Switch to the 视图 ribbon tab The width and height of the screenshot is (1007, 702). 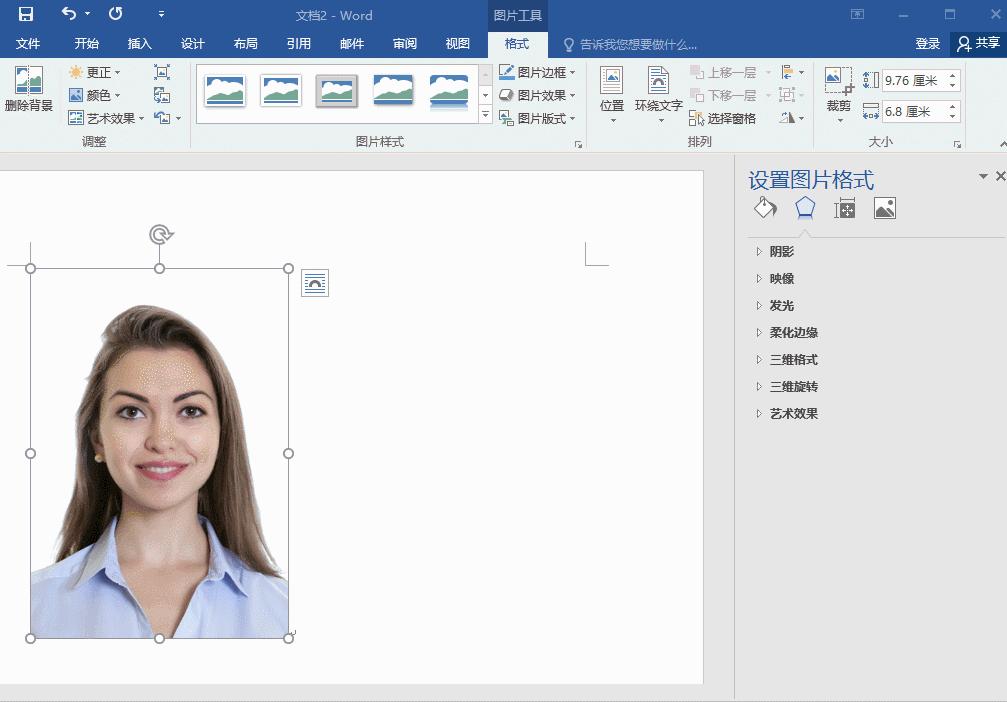point(456,44)
